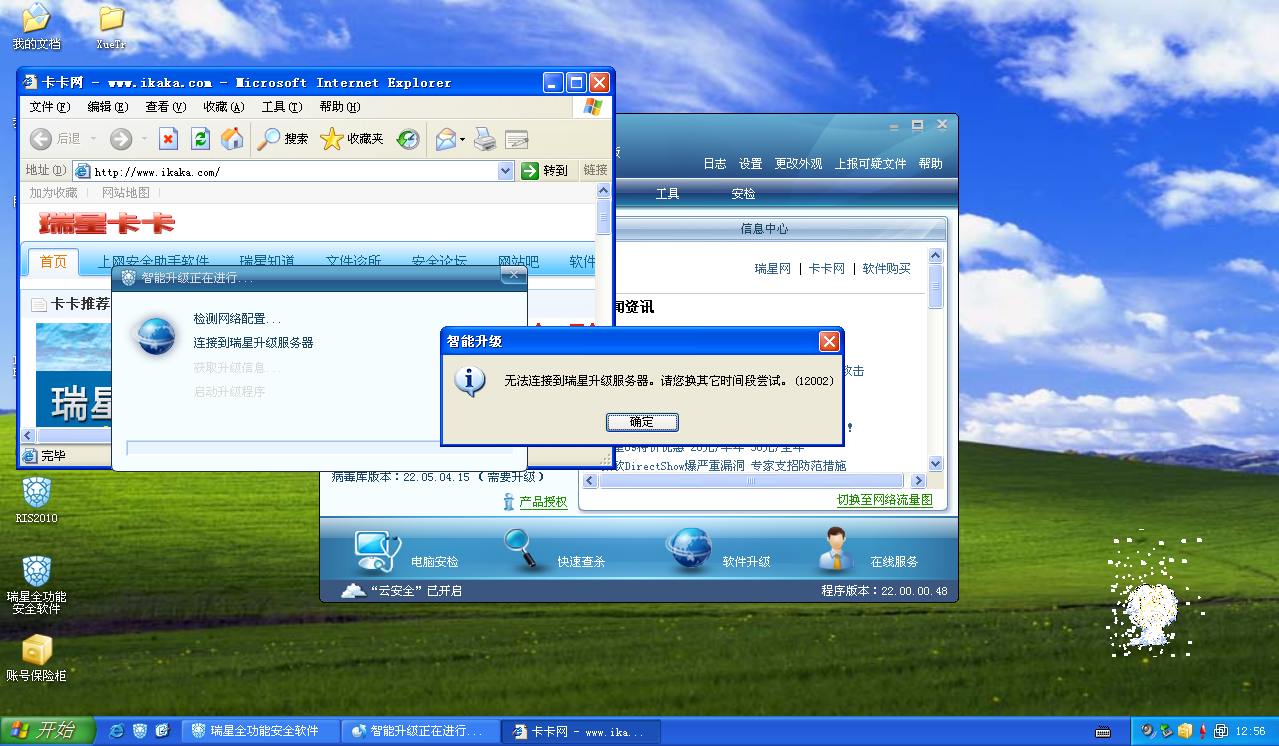Click the 软件升级 globe icon
Screen dimensions: 1279x746
pyautogui.click(x=691, y=549)
